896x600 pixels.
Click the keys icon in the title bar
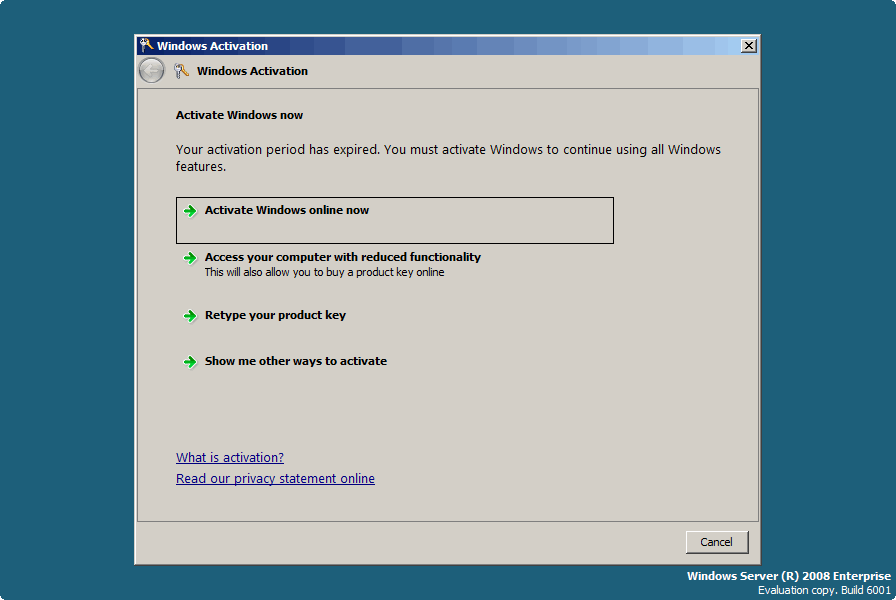pyautogui.click(x=146, y=45)
